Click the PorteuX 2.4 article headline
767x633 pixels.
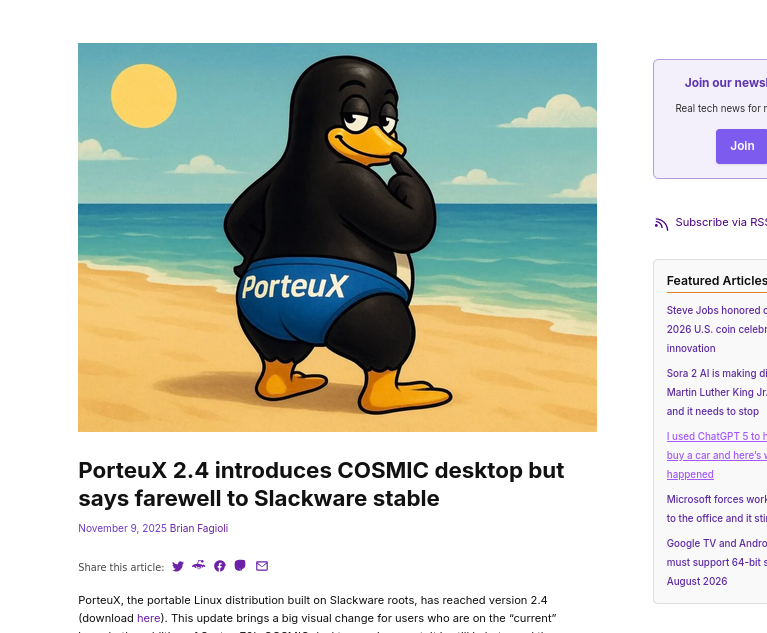pyautogui.click(x=321, y=484)
